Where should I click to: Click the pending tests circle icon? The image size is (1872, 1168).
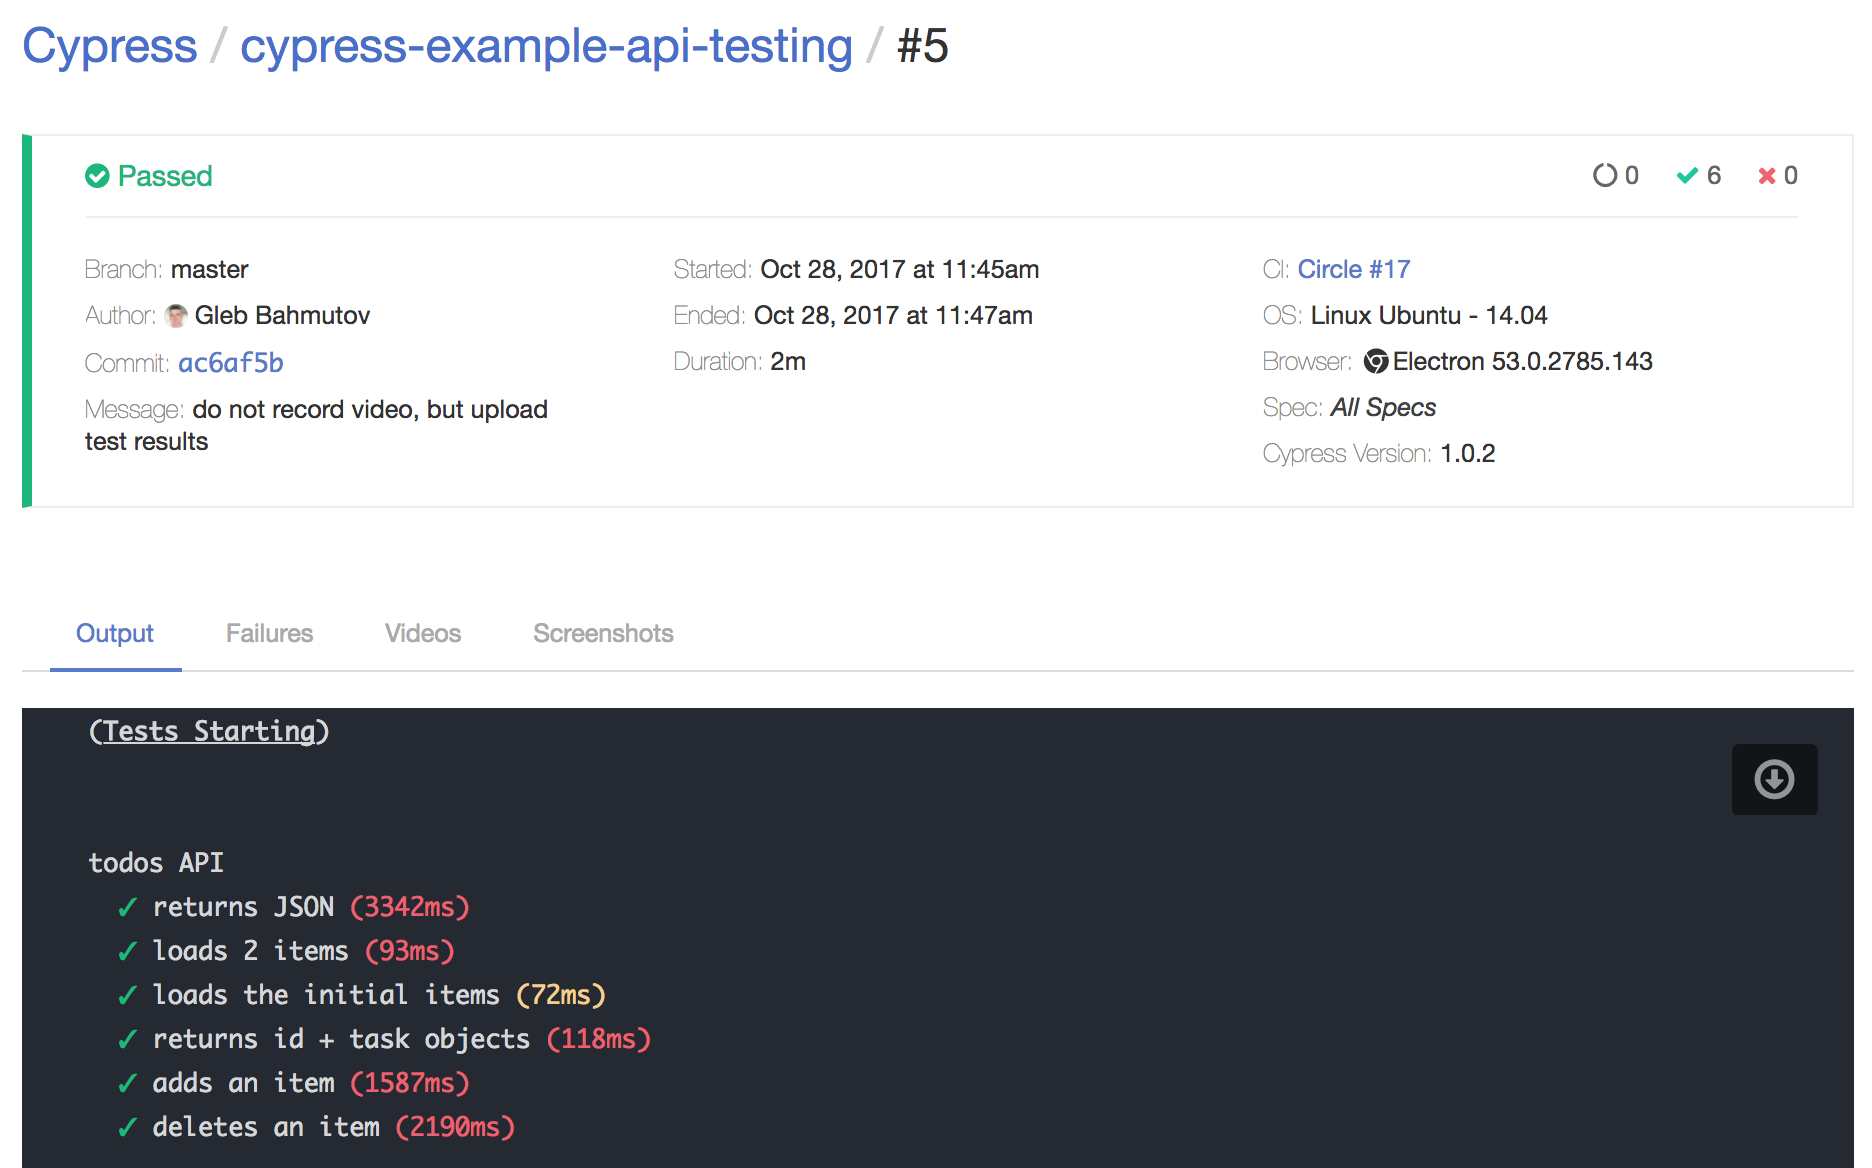coord(1604,176)
